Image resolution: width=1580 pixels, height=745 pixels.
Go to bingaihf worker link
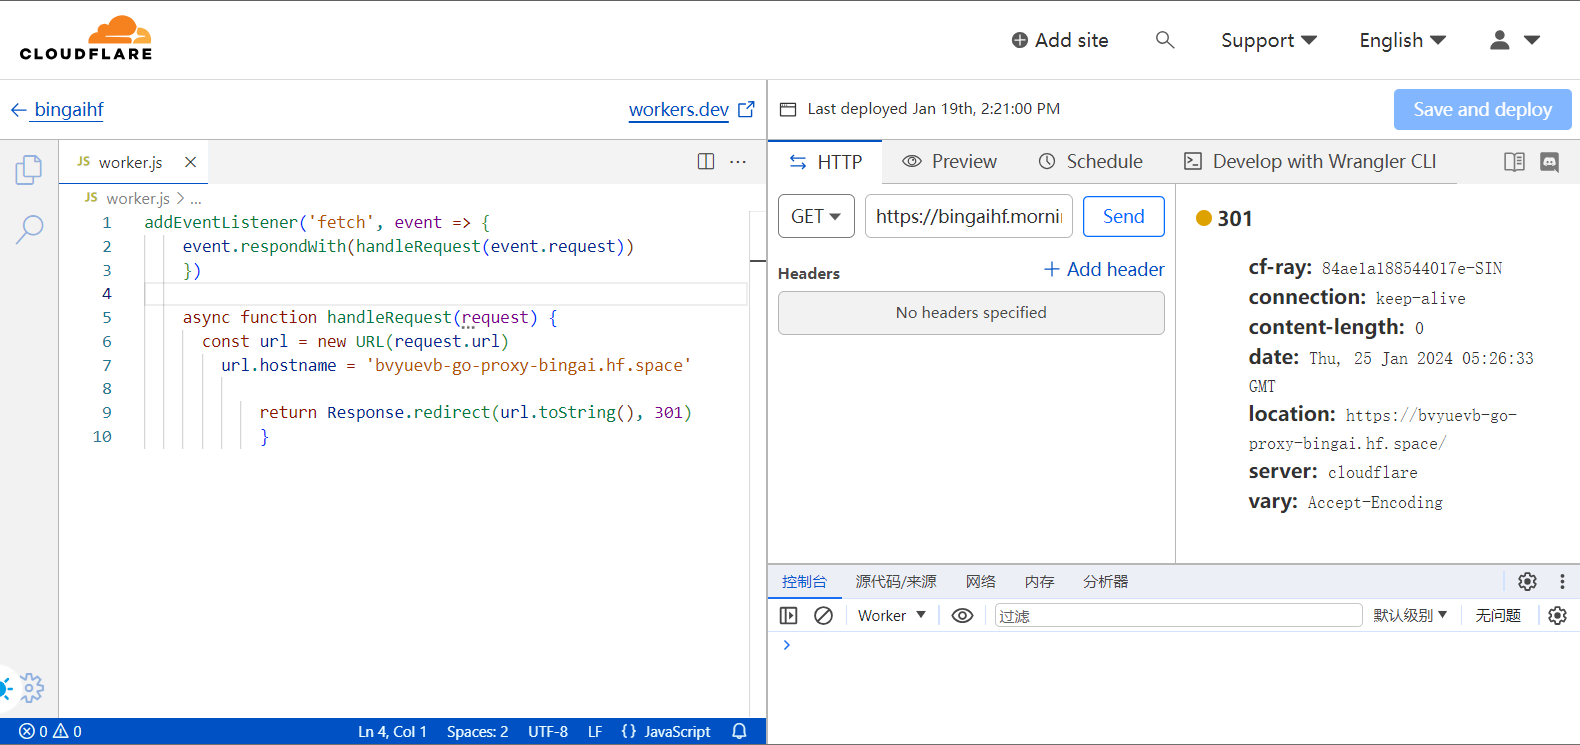[69, 110]
